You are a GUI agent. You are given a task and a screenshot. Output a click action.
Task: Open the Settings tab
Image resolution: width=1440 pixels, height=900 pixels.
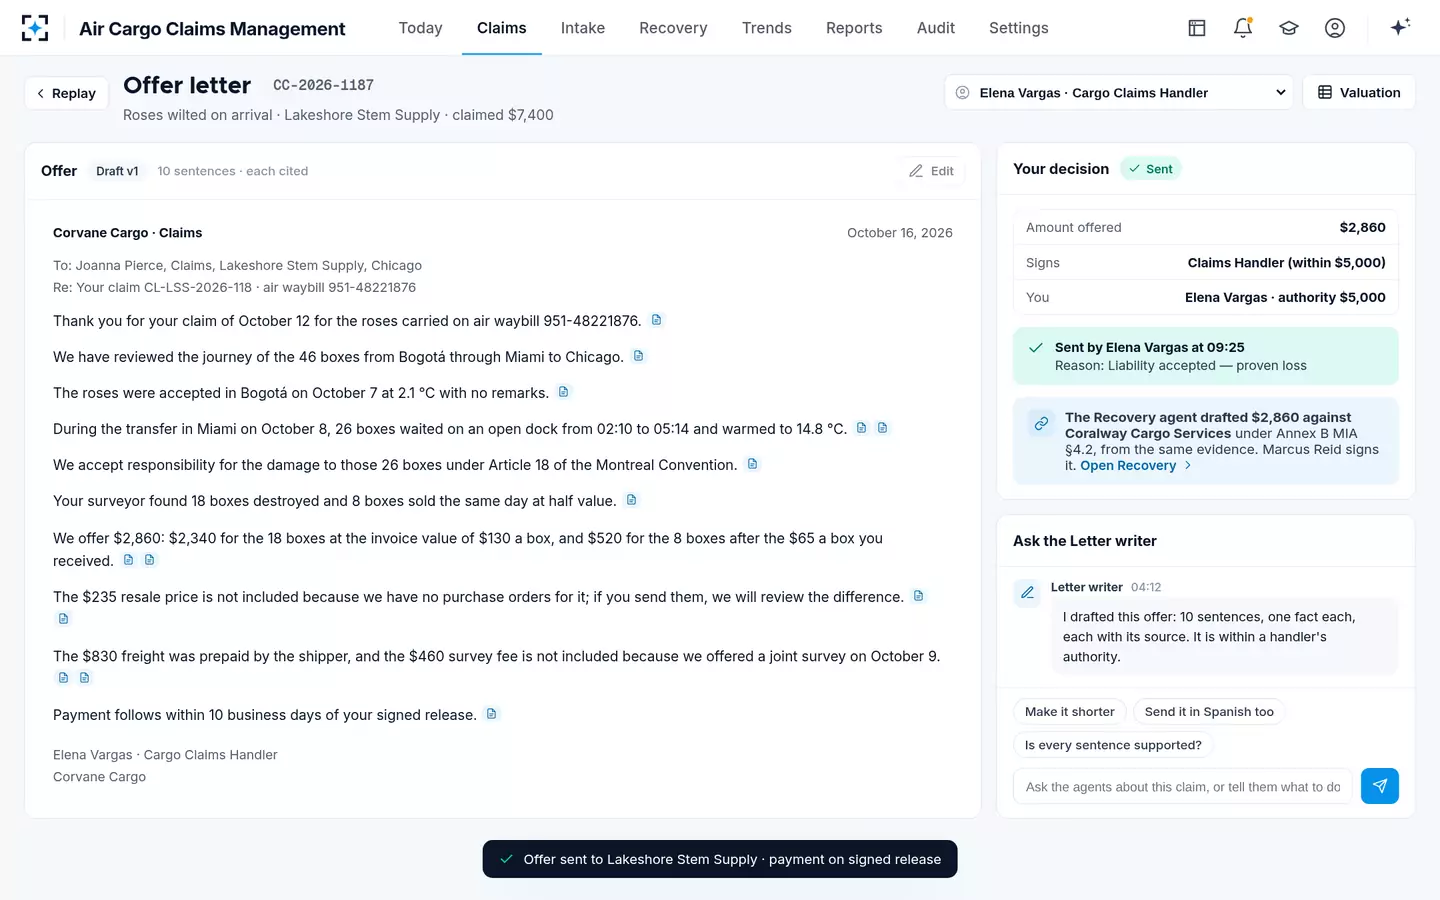pyautogui.click(x=1019, y=28)
